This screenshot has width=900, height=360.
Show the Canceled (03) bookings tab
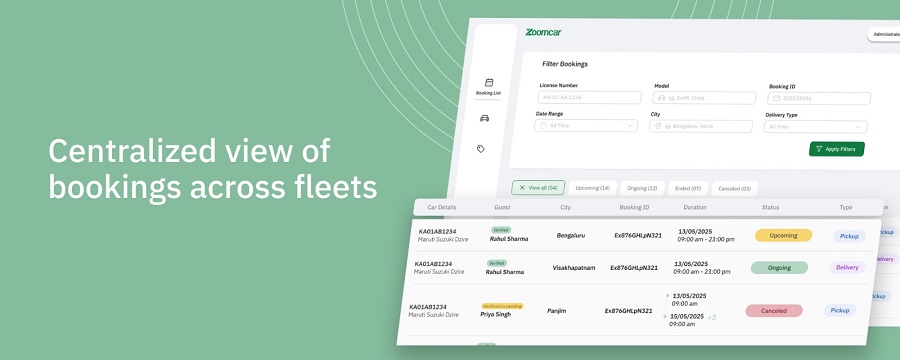click(x=735, y=188)
